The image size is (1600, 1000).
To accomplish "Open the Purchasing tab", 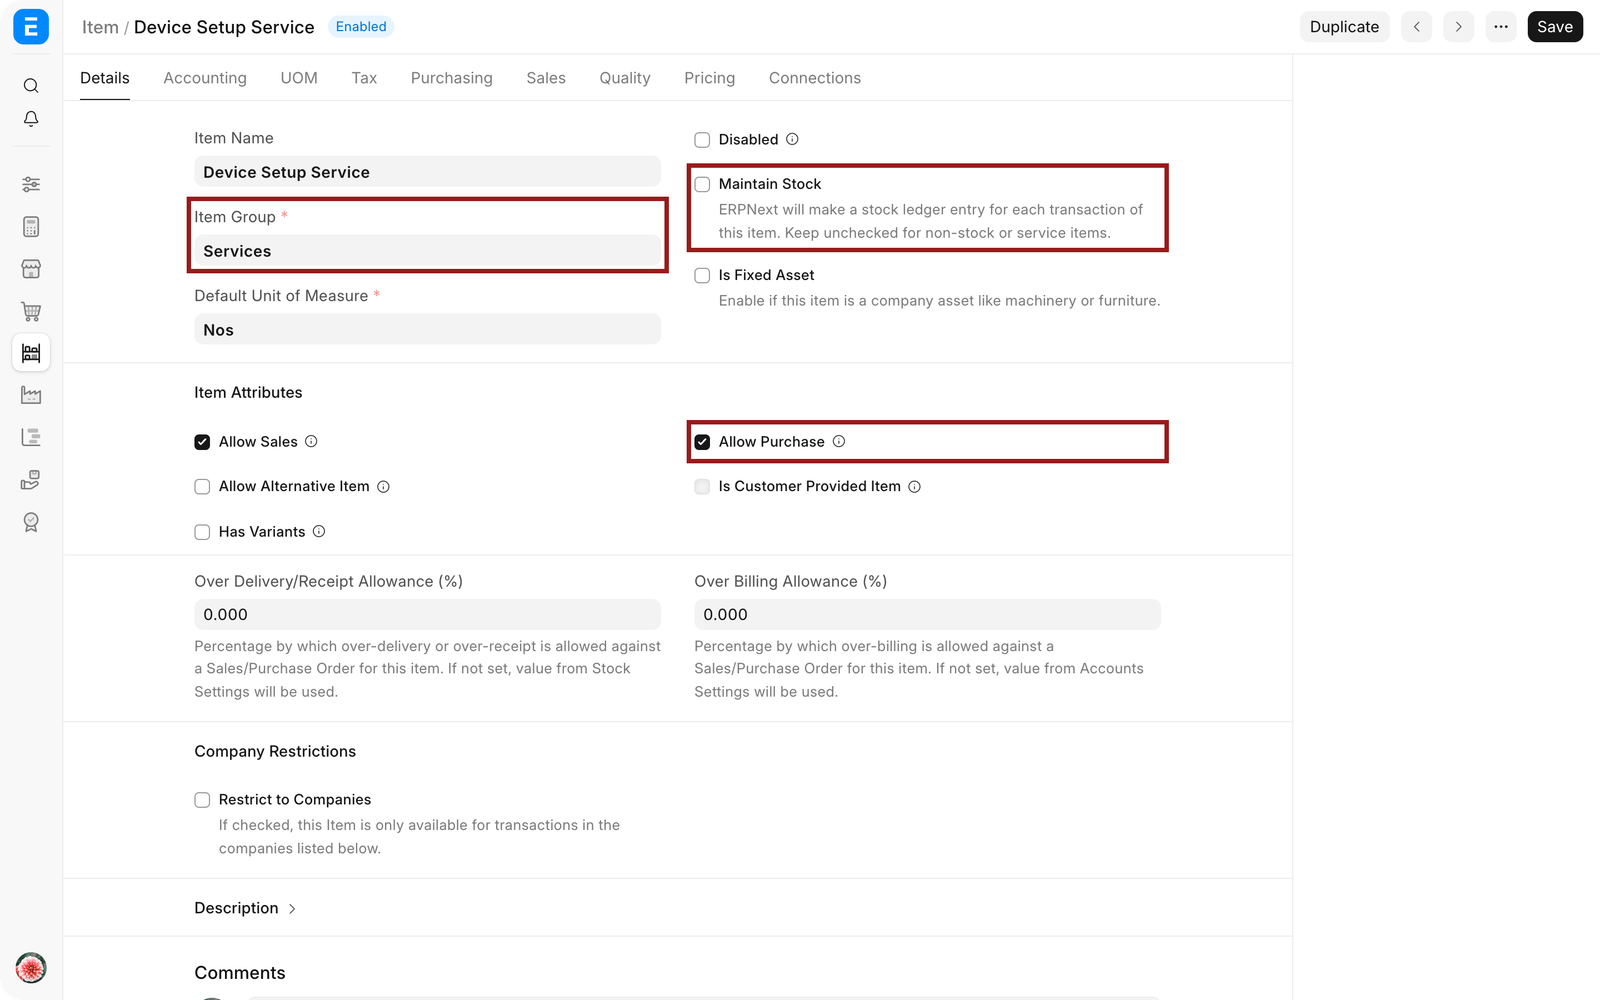I will (452, 78).
